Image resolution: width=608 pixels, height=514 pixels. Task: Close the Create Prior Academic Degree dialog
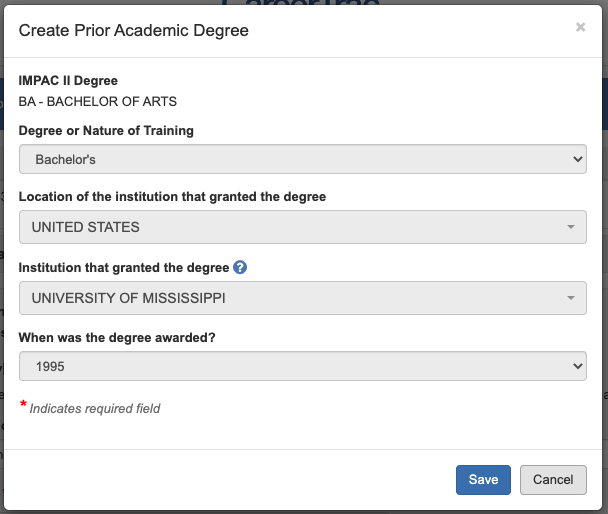(580, 28)
